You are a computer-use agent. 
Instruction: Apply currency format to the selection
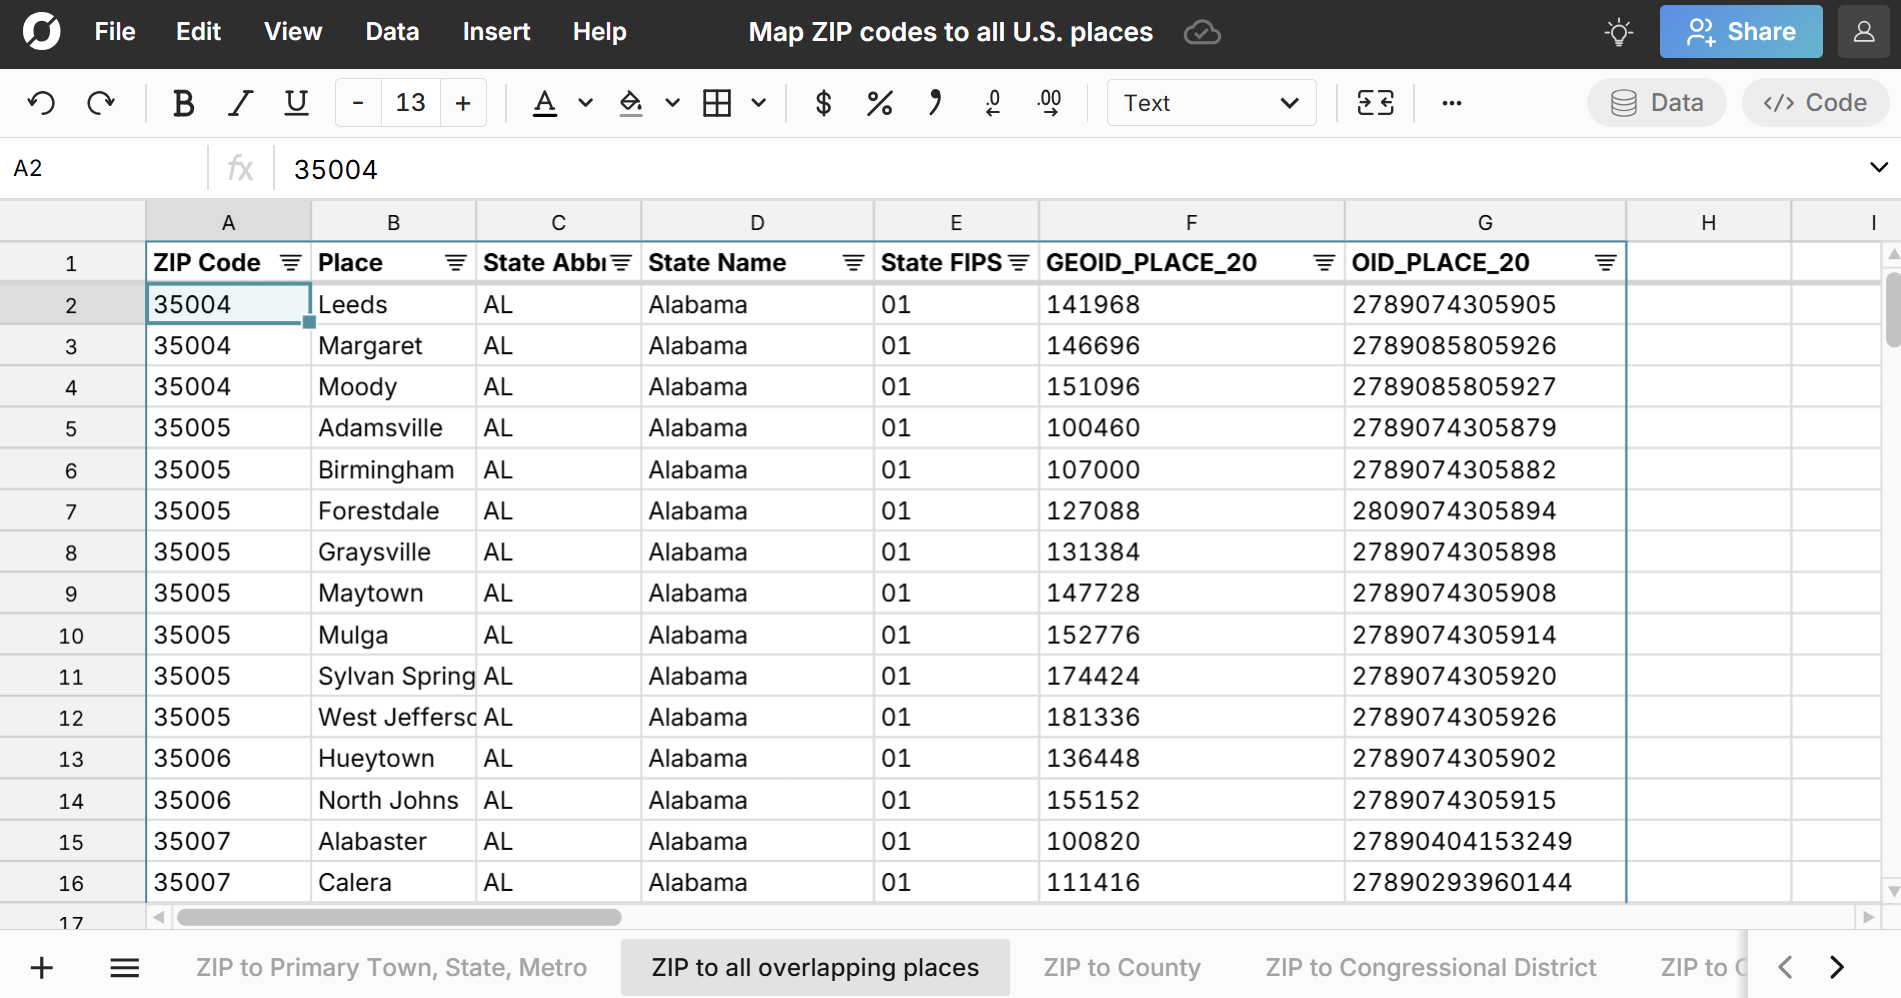(824, 102)
